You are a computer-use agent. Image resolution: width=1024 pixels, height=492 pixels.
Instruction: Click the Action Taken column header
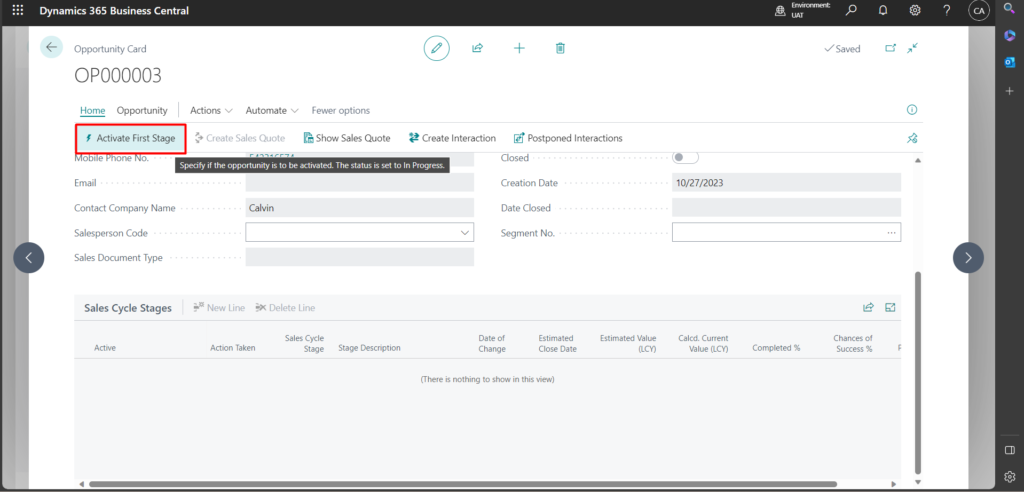pos(232,348)
